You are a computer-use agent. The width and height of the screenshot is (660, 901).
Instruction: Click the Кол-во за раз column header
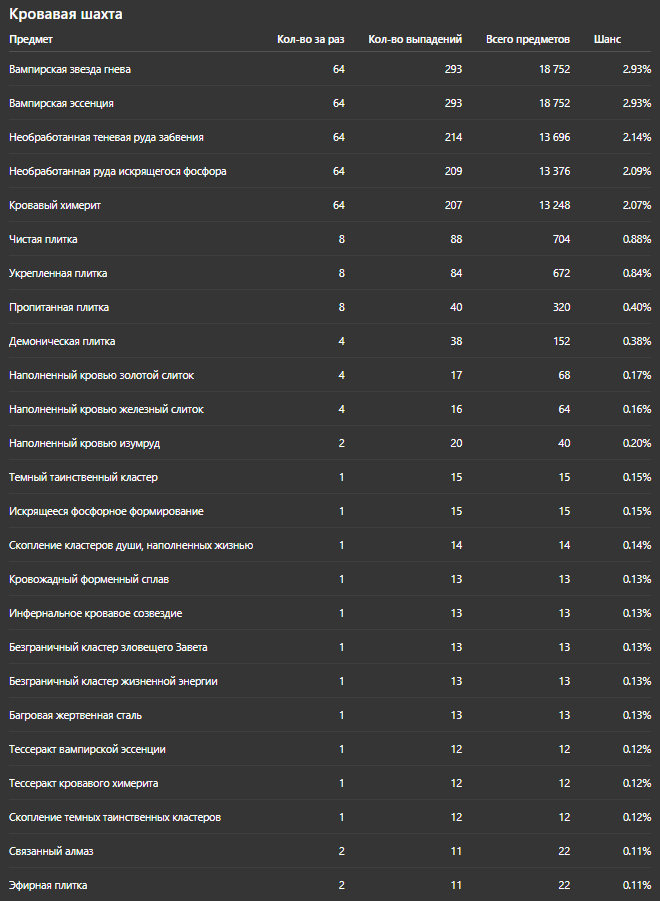click(311, 40)
